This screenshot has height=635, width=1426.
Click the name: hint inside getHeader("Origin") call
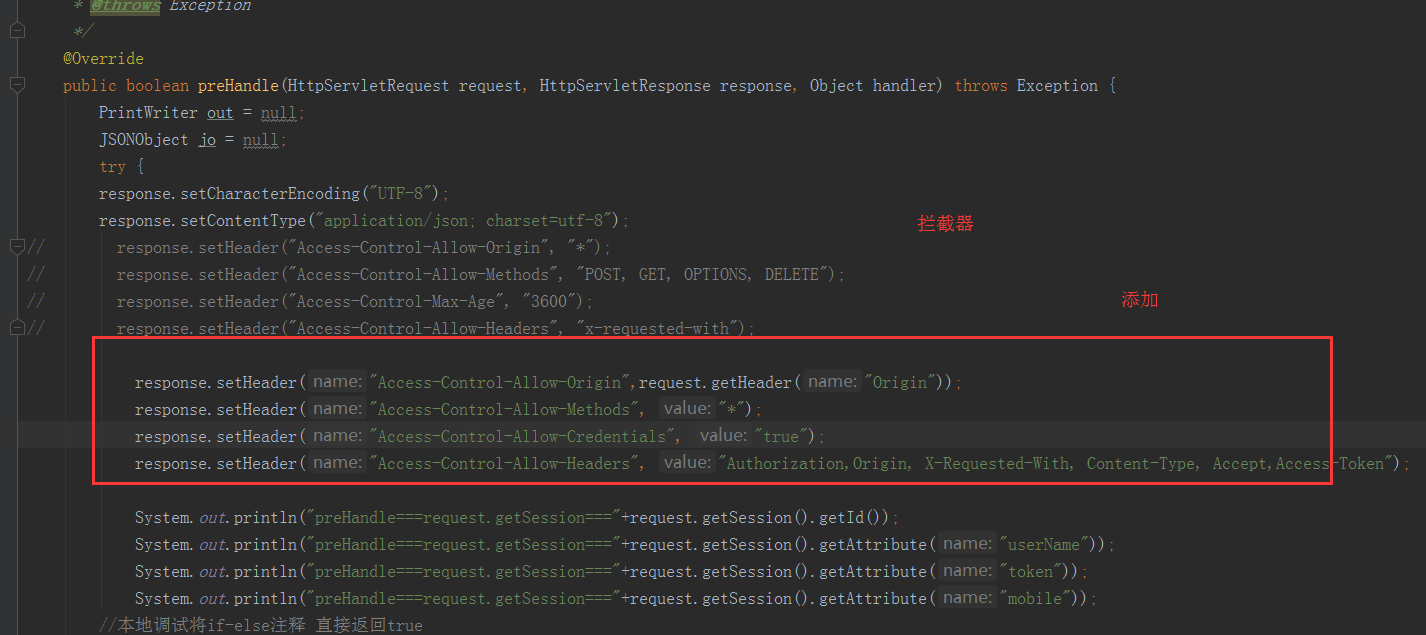831,381
